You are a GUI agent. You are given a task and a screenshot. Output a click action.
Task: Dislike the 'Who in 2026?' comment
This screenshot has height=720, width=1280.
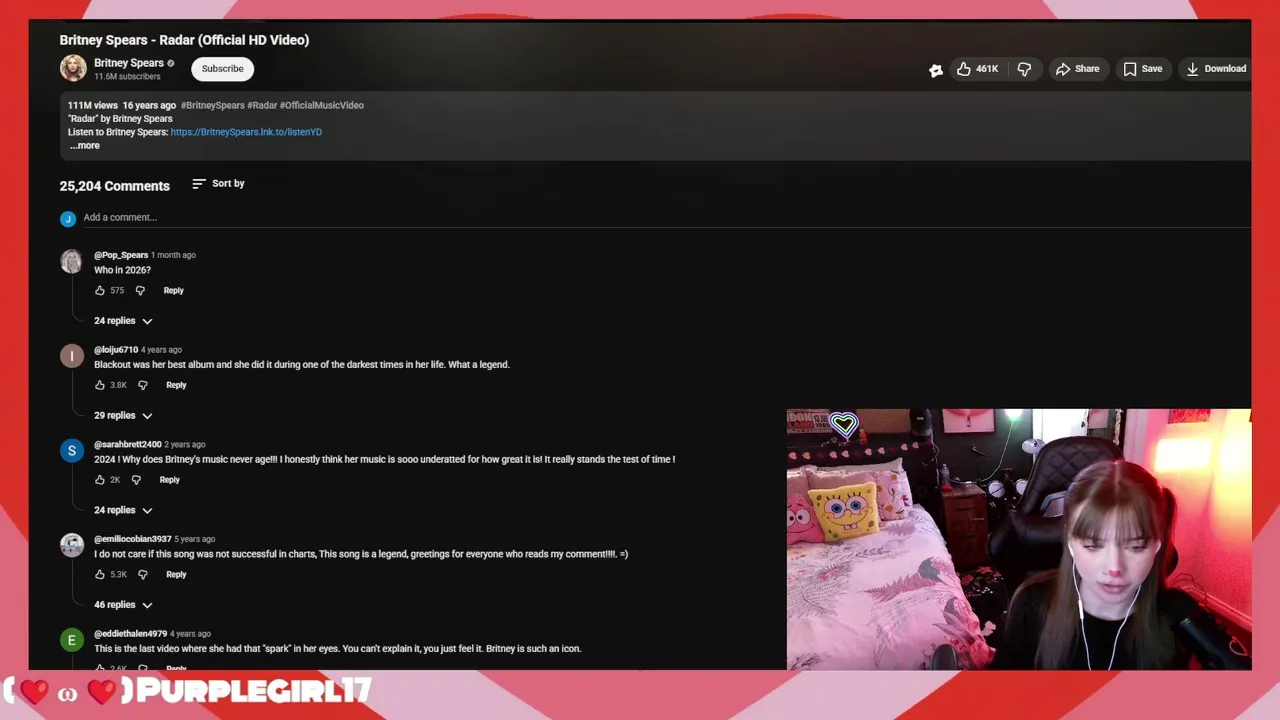point(140,291)
